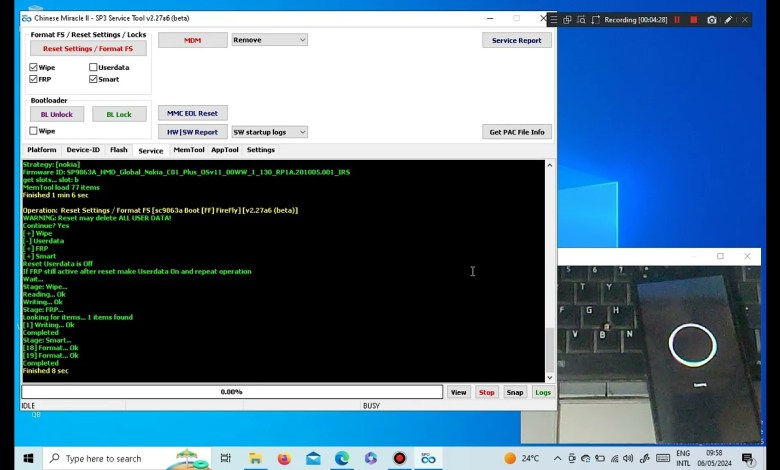The image size is (780, 470).
Task: Click the MDM button
Action: 193,40
